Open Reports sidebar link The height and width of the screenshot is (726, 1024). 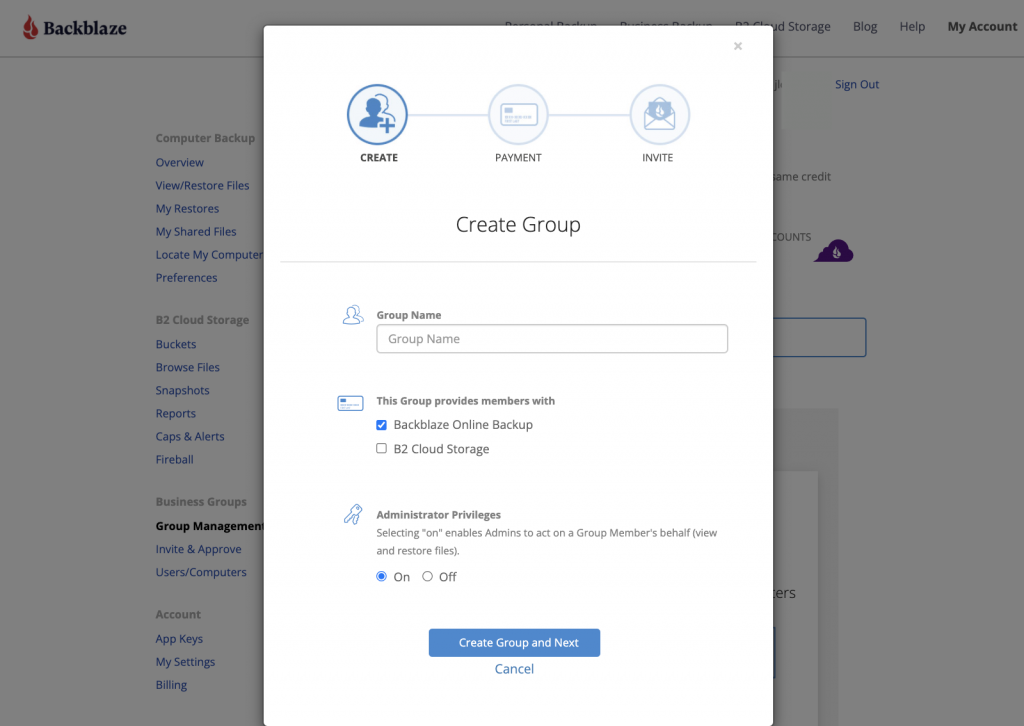pos(176,414)
